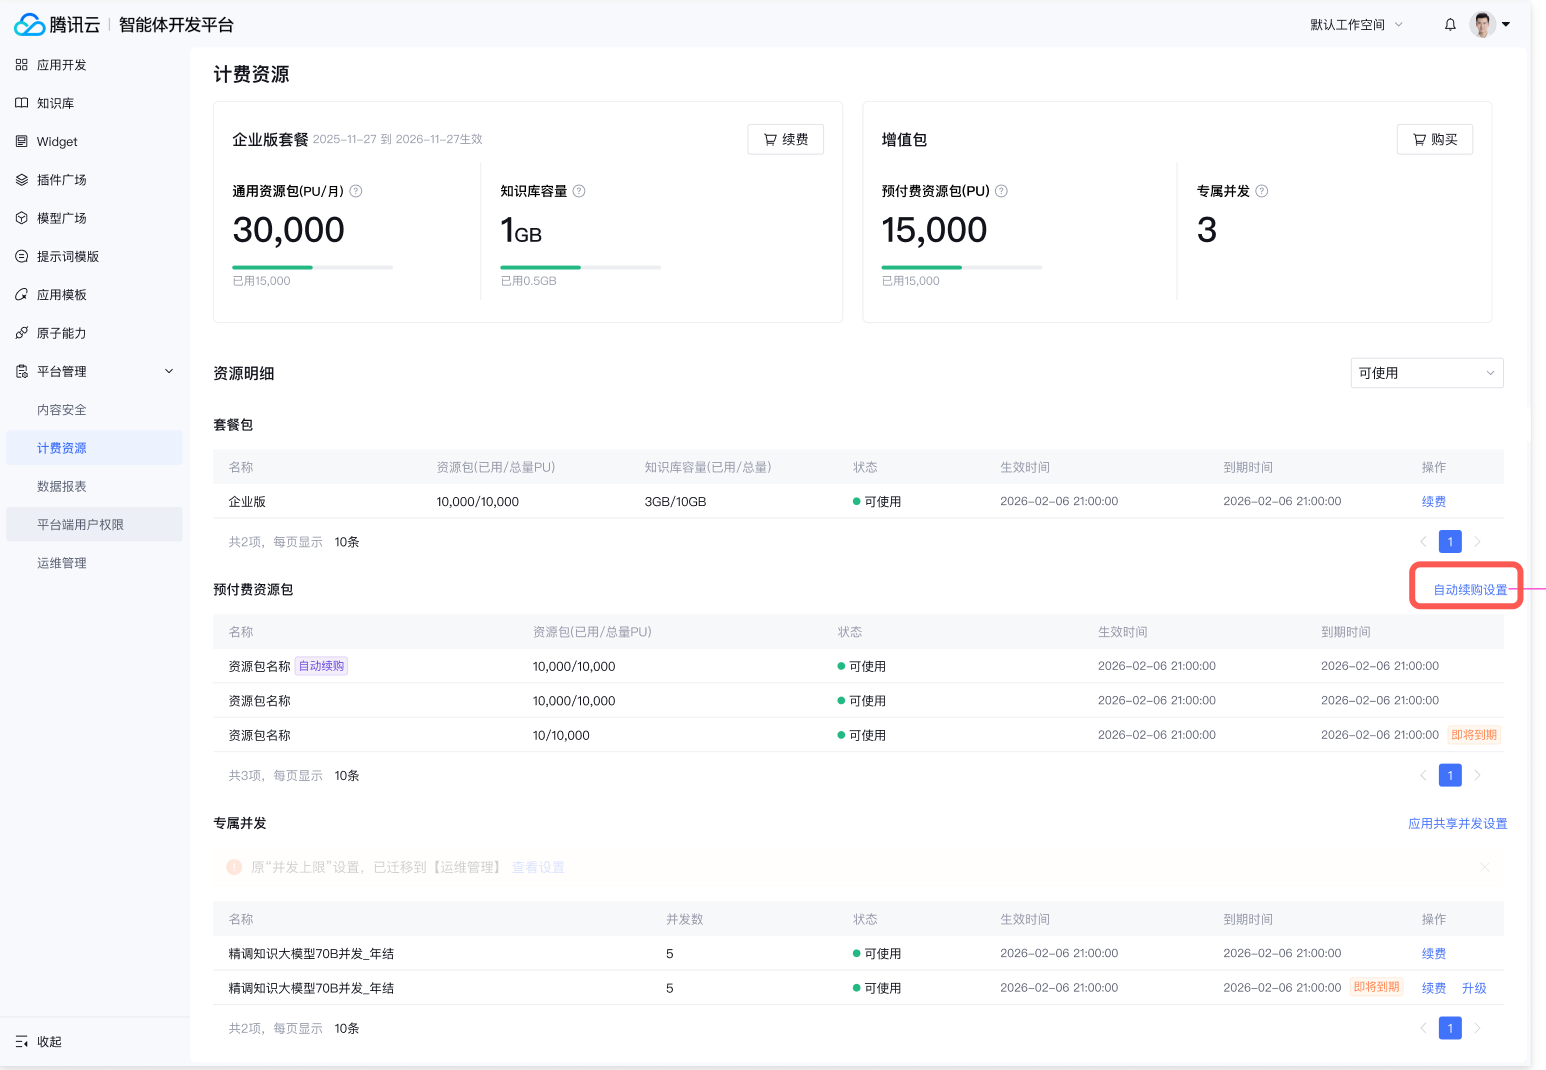The image size is (1546, 1070).
Task: Click 升级 for the expiring concurrency row
Action: tap(1473, 988)
